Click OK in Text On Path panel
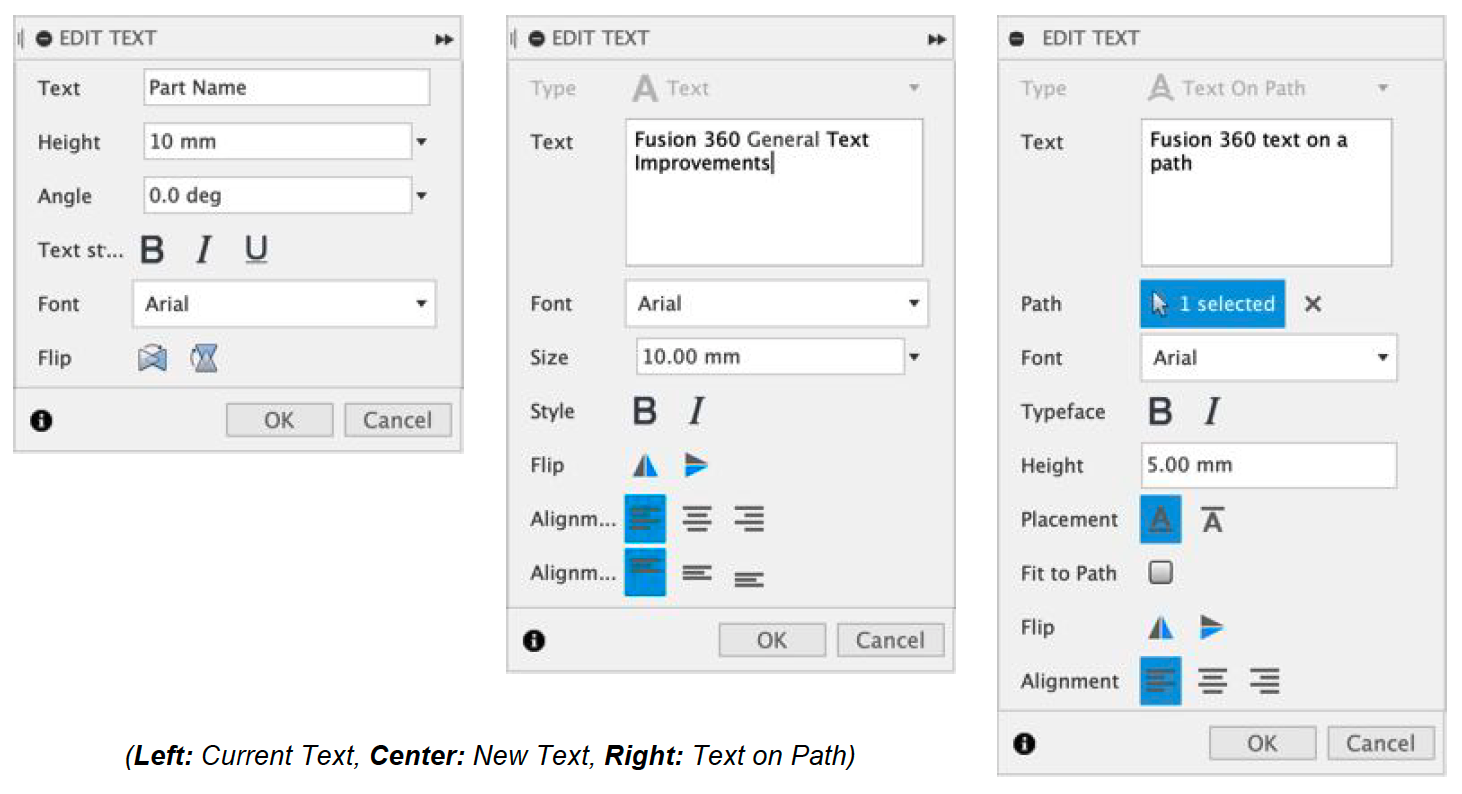 [x=1262, y=743]
